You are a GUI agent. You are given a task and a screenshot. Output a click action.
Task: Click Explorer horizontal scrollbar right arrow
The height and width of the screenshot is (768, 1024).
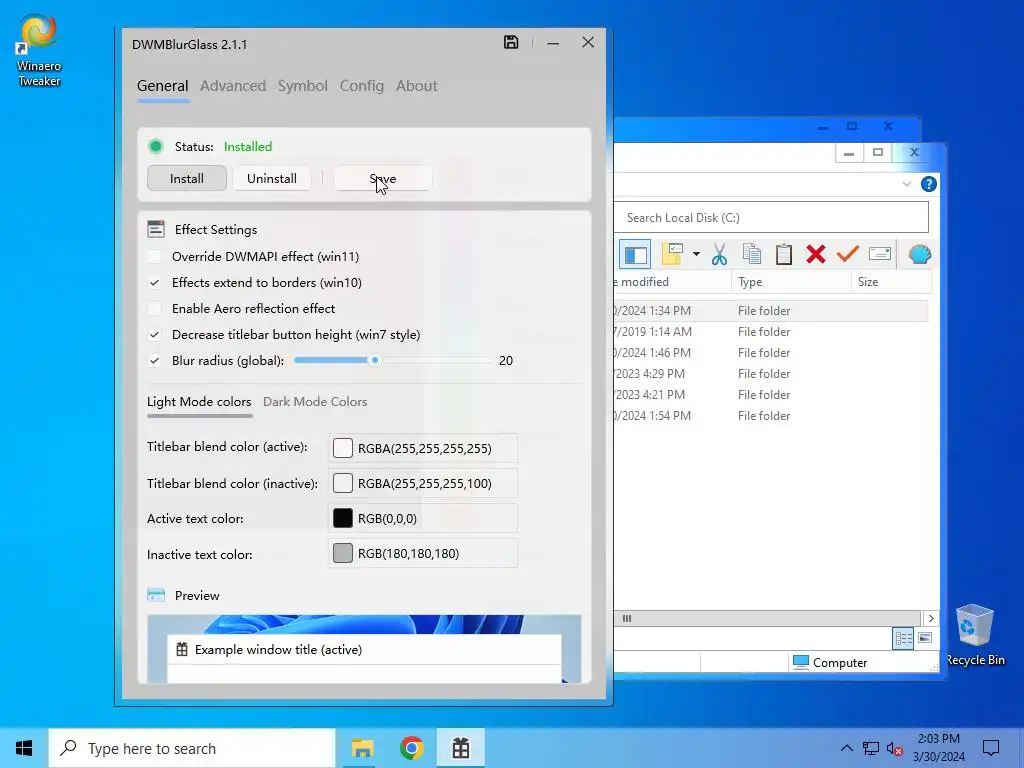coord(931,618)
